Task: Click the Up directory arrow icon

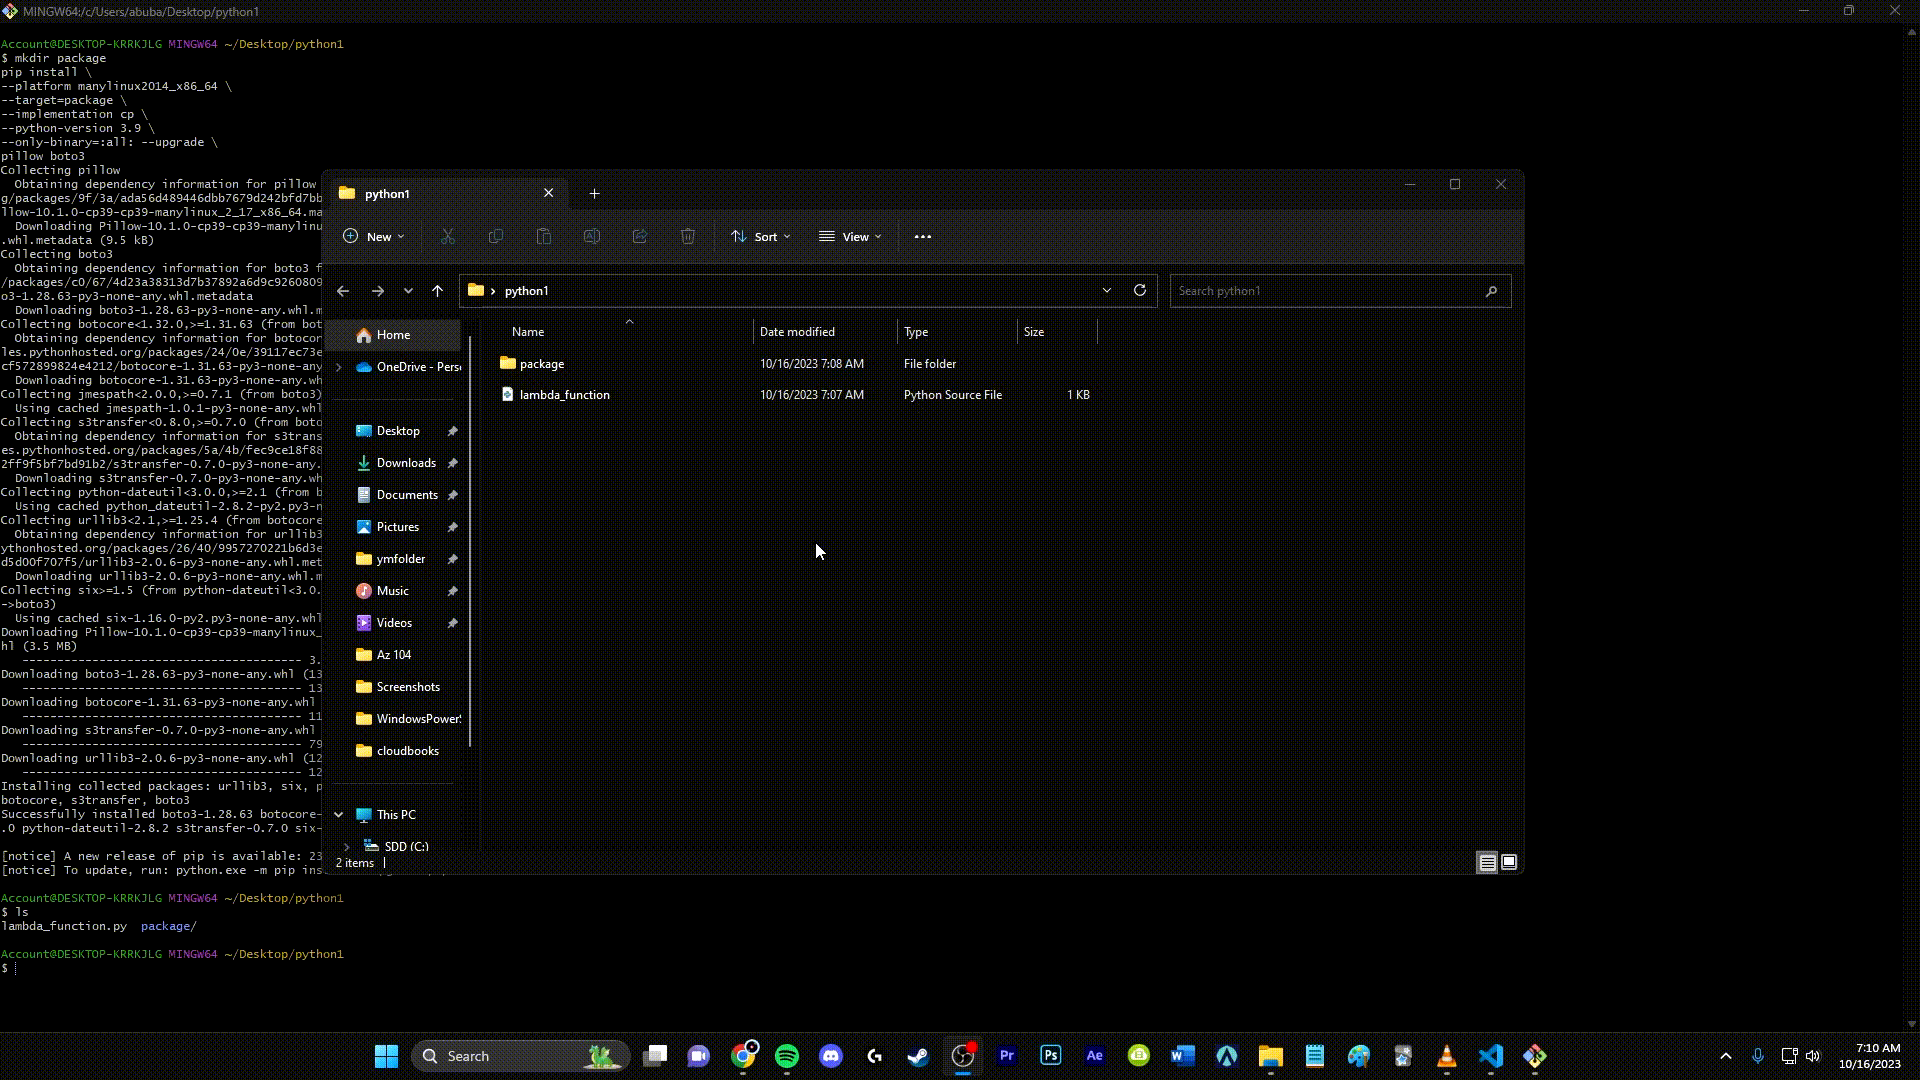Action: 437,291
